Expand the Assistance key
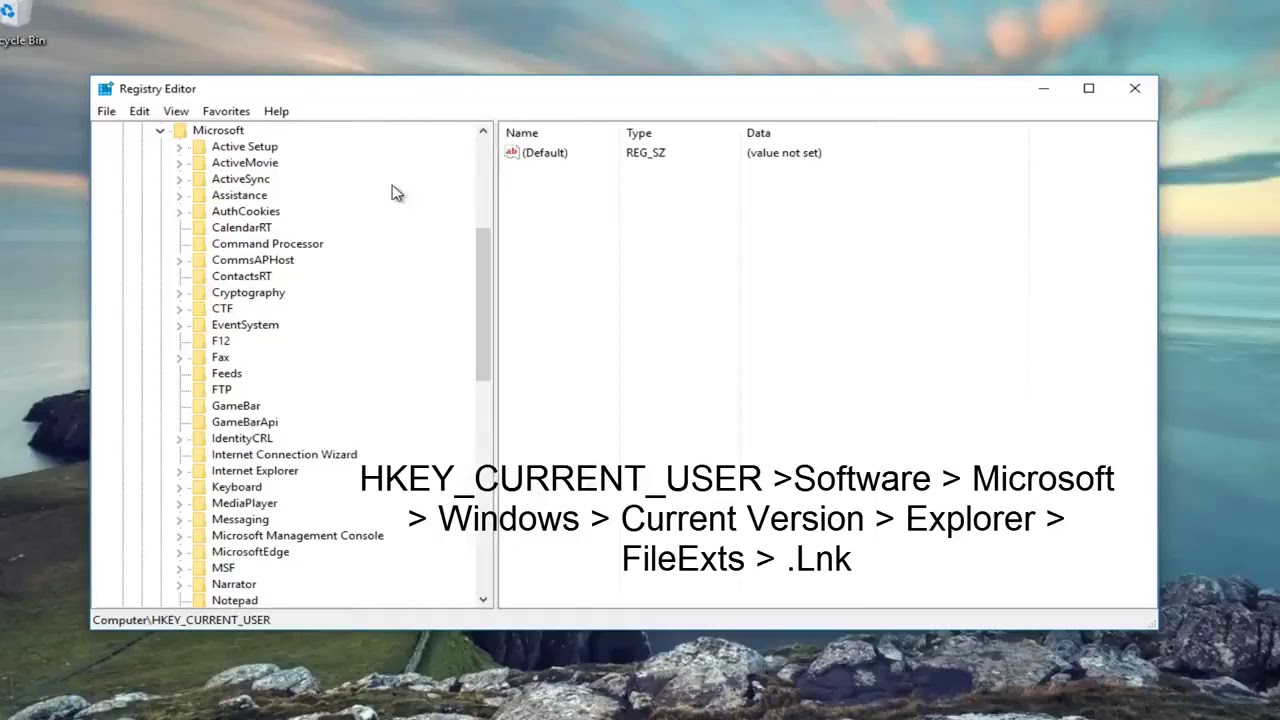1280x720 pixels. point(179,195)
